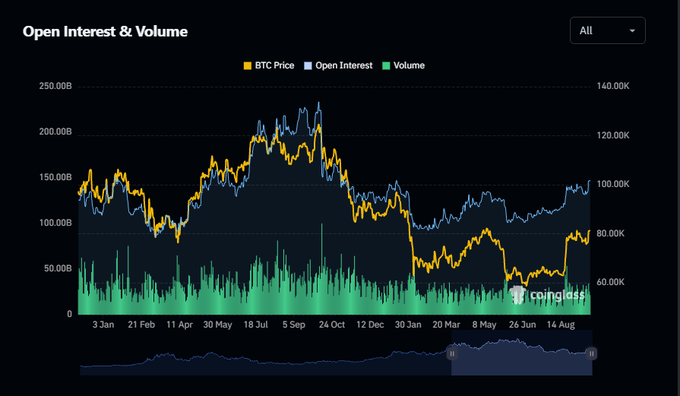Click the 20 Mar date label
The height and width of the screenshot is (396, 680).
pos(446,324)
